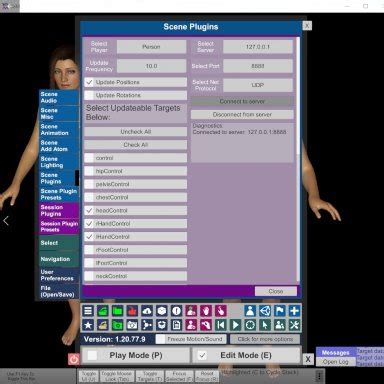Toggle the Freeze Motion/Sound checkbox

[161, 339]
